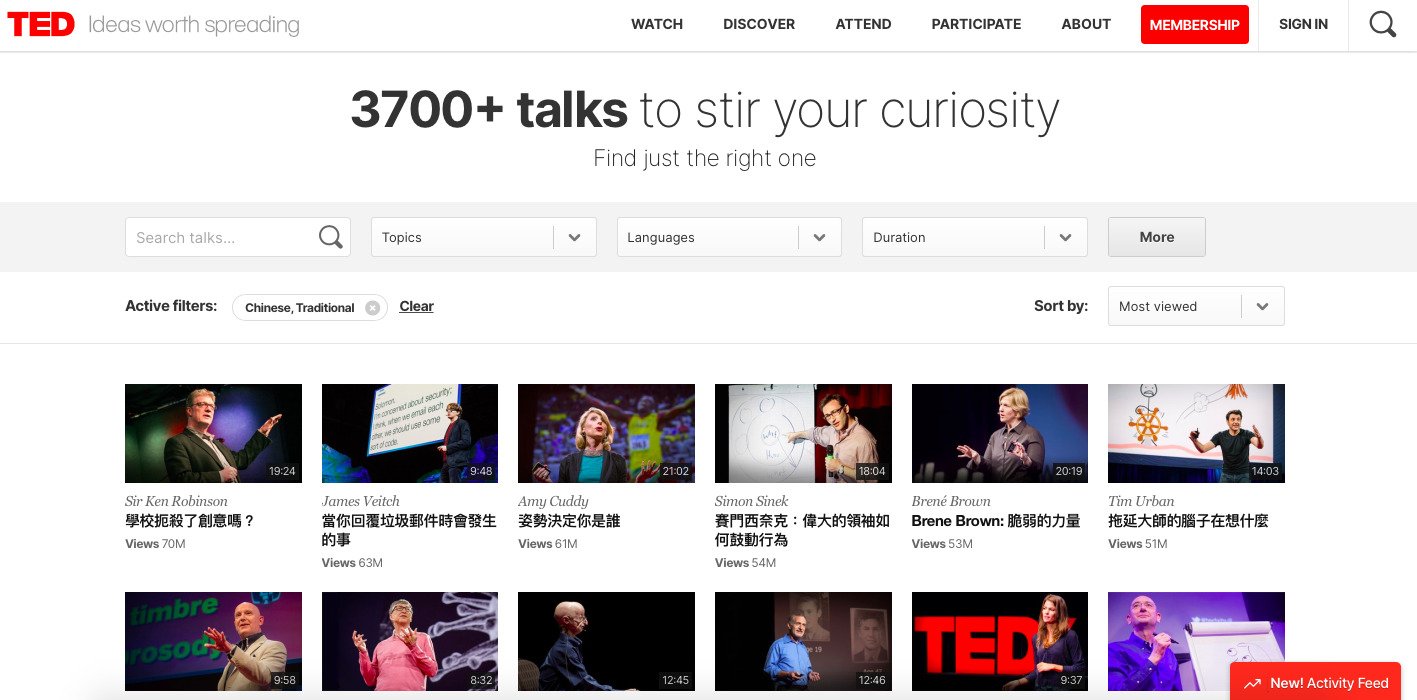The image size is (1417, 700).
Task: Open the 9:58 duration talk thumbnail
Action: click(213, 642)
